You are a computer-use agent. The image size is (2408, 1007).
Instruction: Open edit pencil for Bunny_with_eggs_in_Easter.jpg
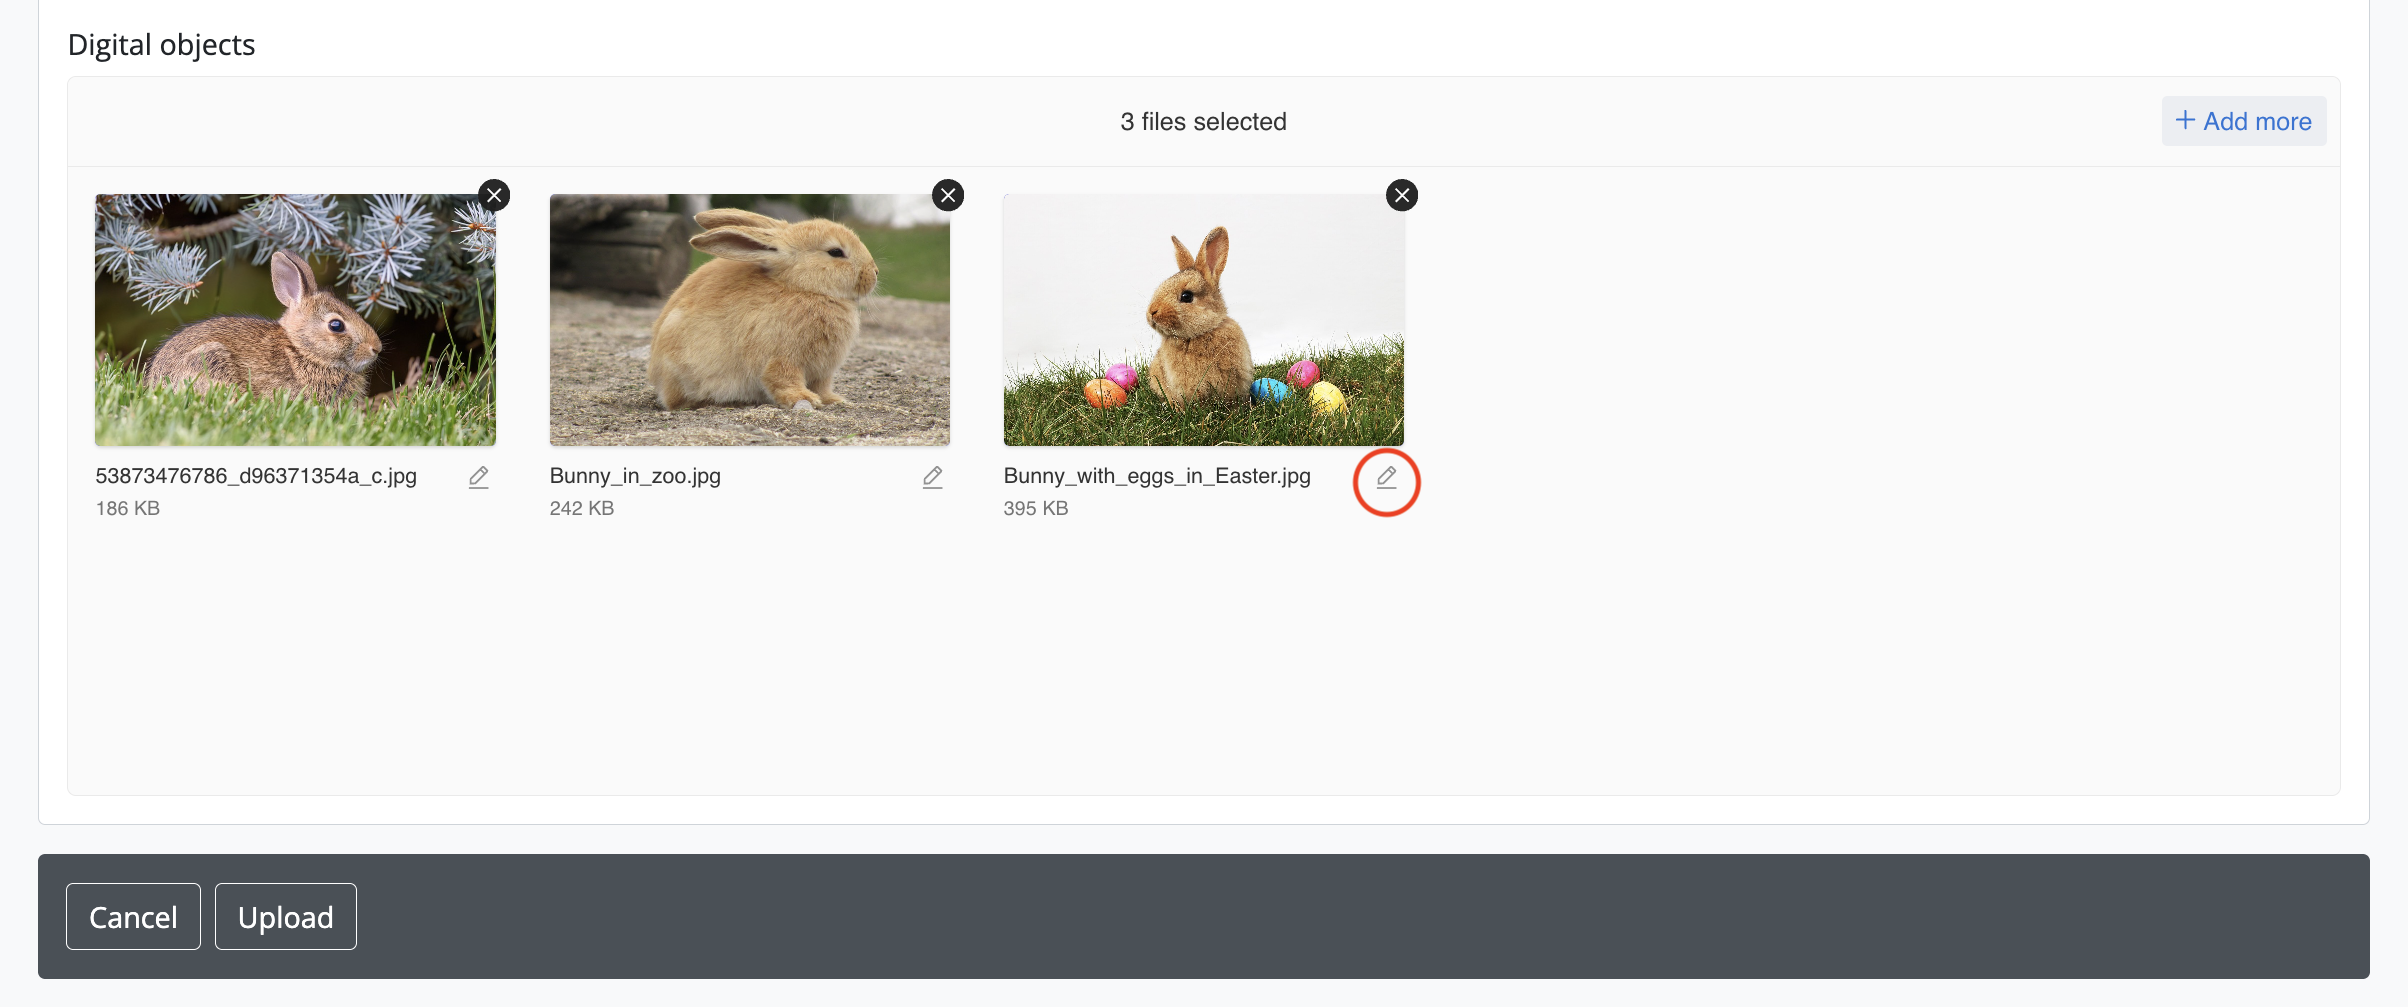[1386, 478]
